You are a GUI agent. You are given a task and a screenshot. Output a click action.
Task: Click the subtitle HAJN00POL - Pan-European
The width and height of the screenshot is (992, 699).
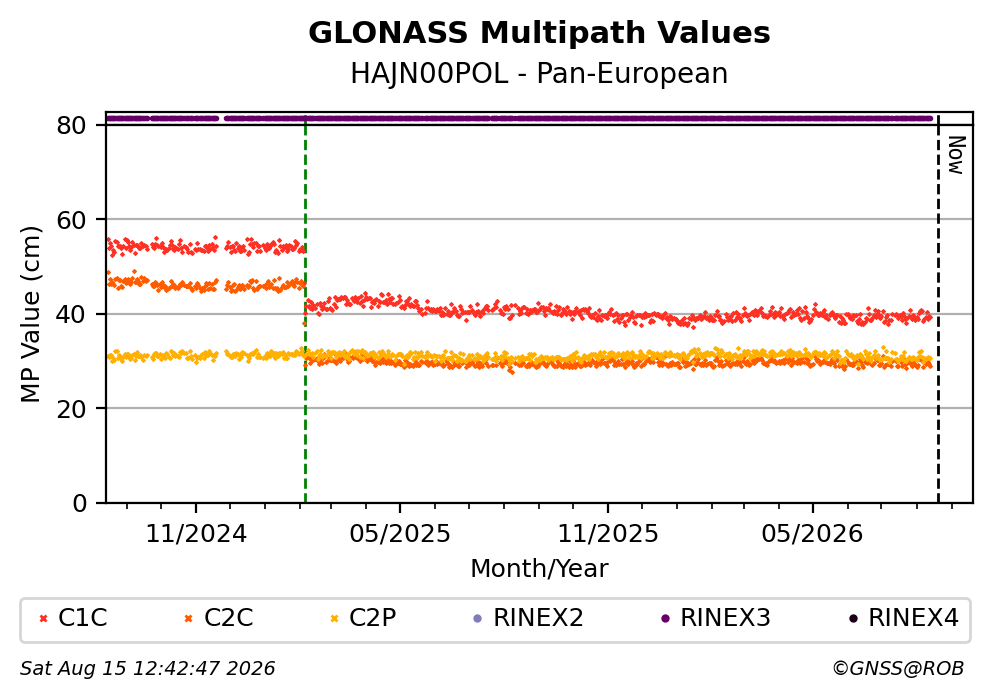[539, 74]
